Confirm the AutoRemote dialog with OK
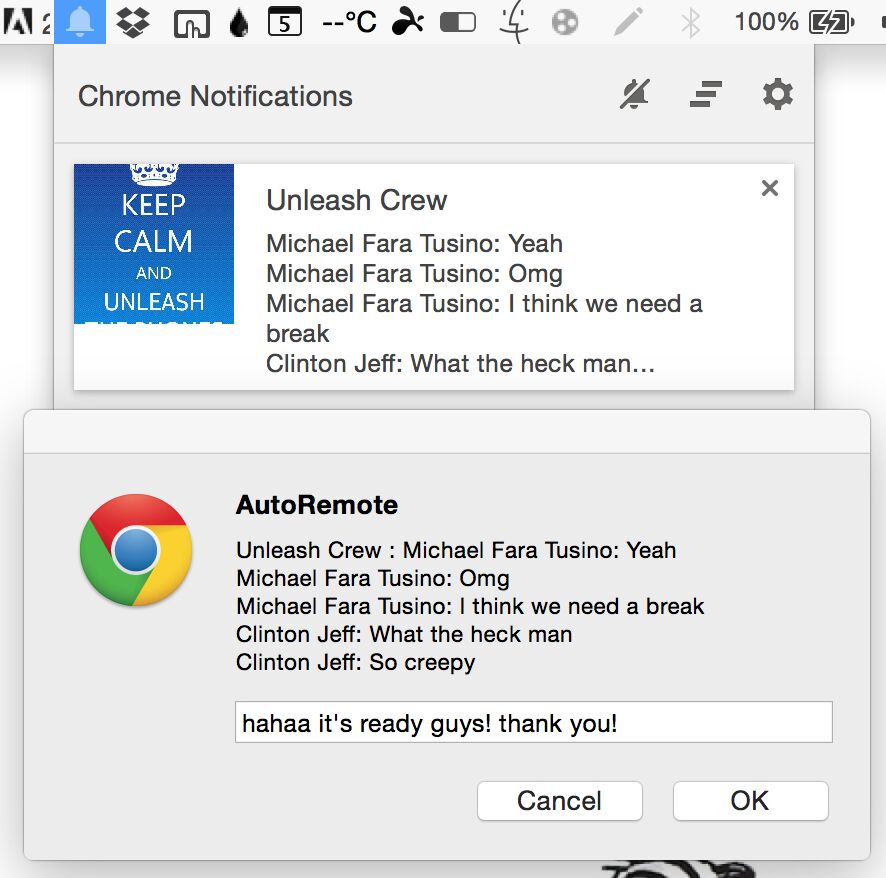This screenshot has width=886, height=878. coord(750,801)
